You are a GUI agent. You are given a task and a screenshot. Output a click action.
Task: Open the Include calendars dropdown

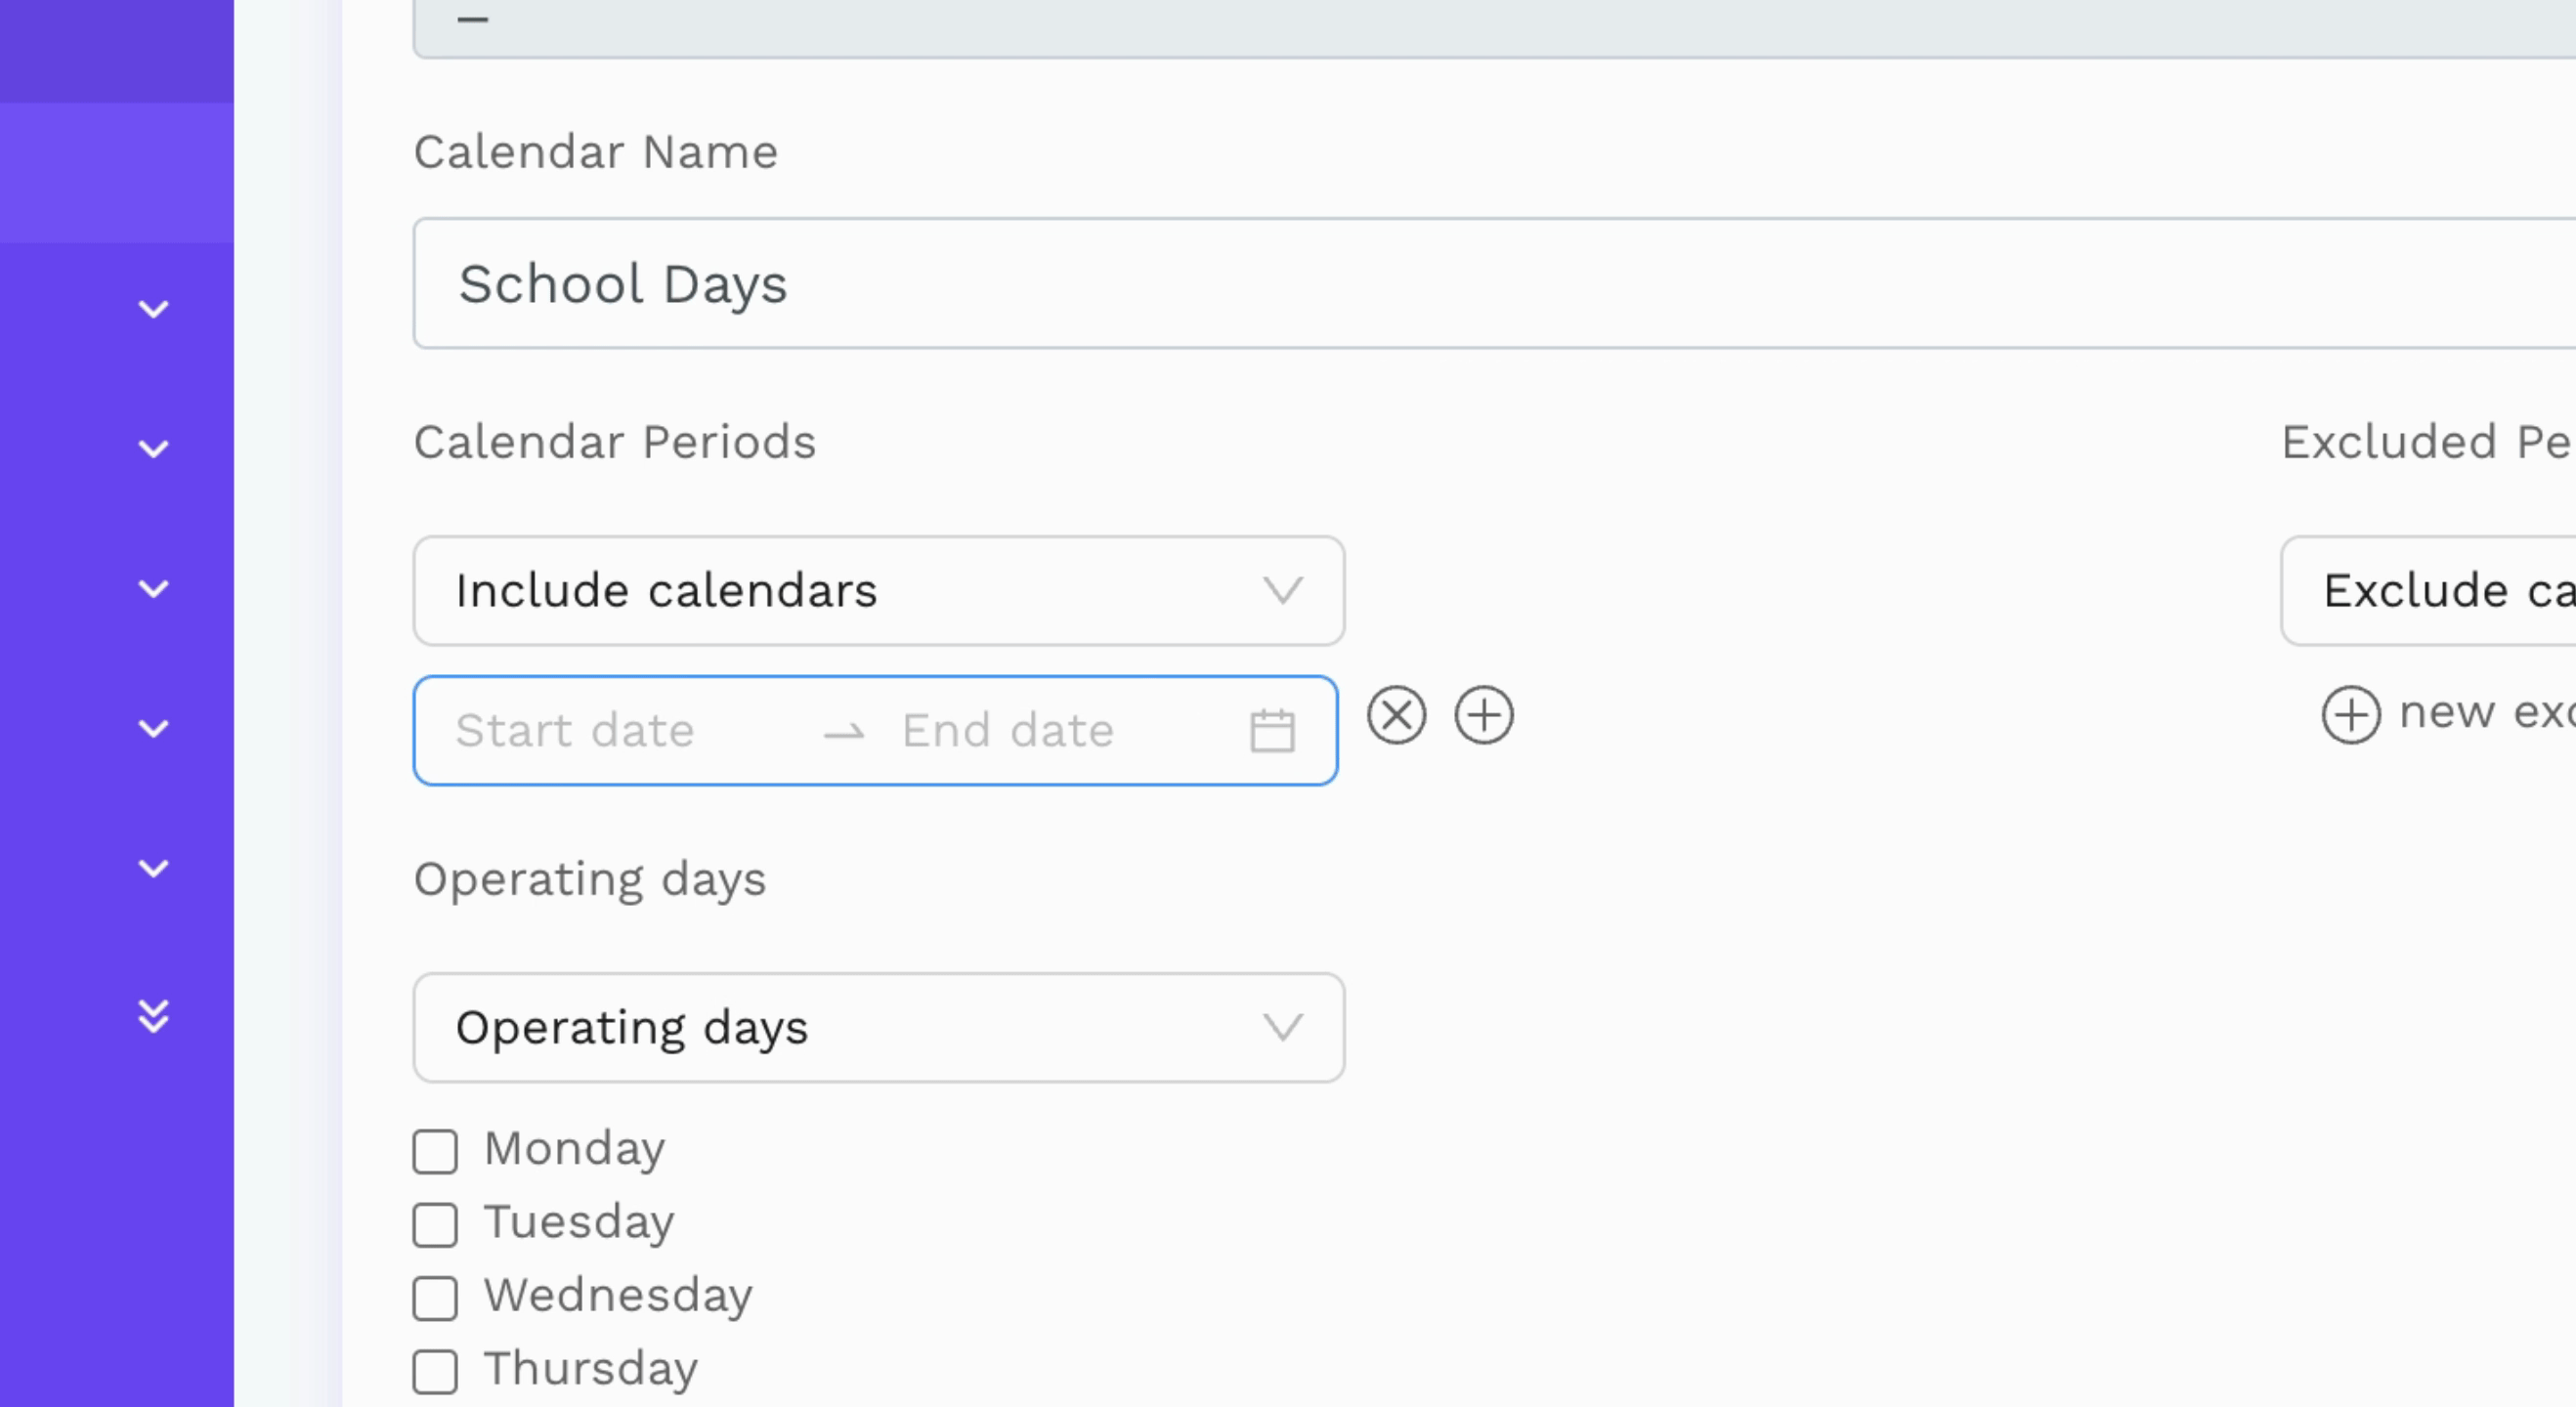pyautogui.click(x=879, y=591)
